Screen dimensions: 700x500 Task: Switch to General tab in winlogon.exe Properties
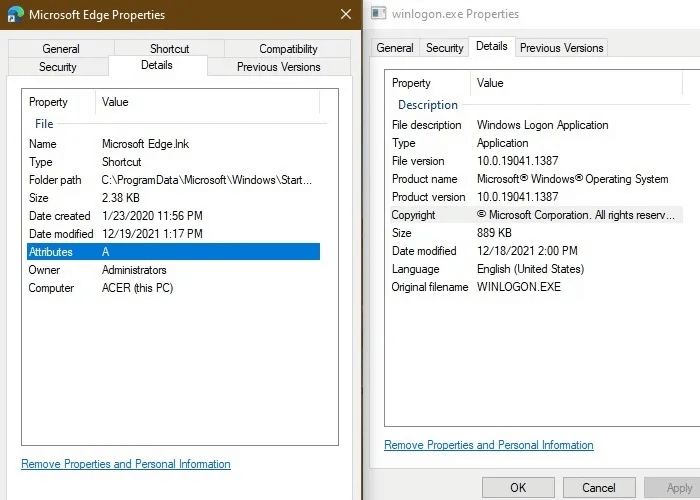coord(395,47)
